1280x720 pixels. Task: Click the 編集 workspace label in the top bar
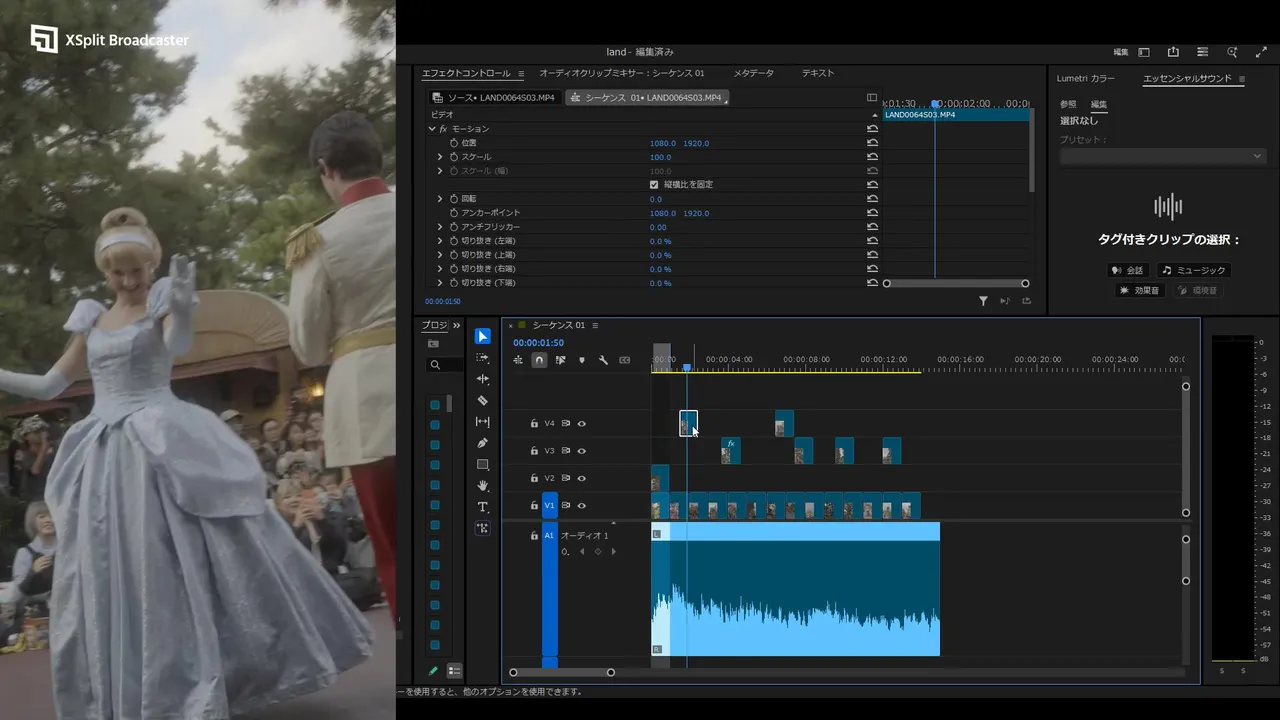(1121, 52)
